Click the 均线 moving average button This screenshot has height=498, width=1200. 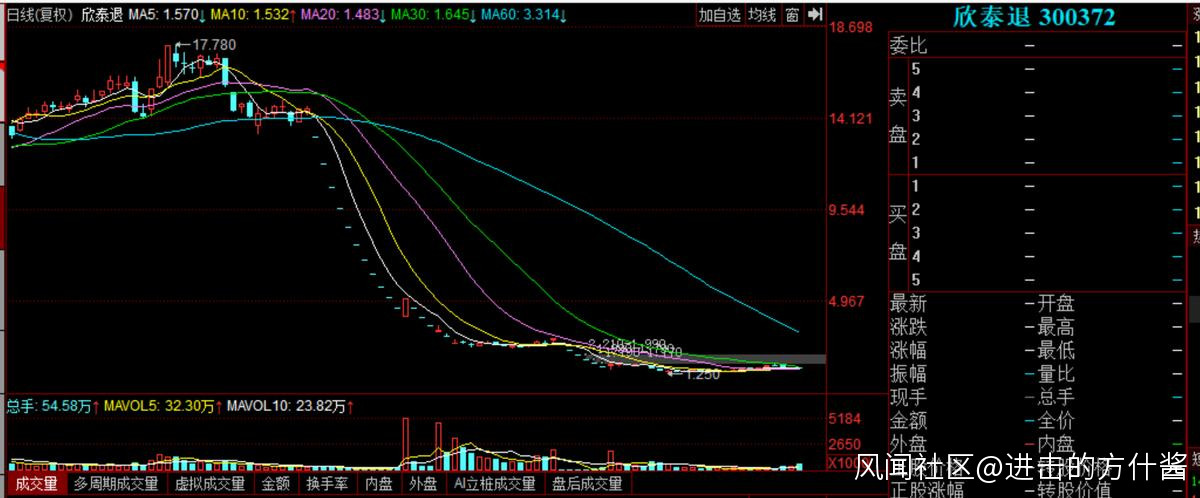(x=763, y=14)
